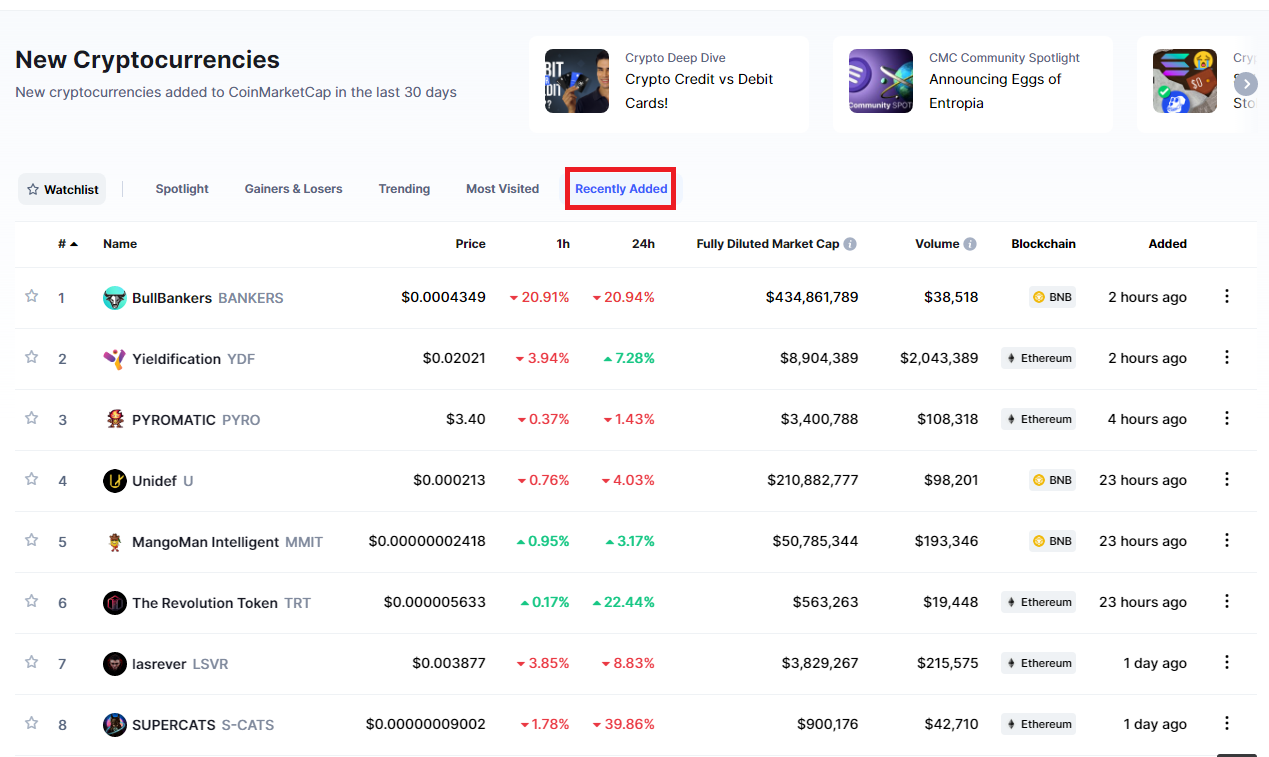Open the MangoMan Intelligent name link
This screenshot has height=757, width=1269.
click(x=205, y=542)
